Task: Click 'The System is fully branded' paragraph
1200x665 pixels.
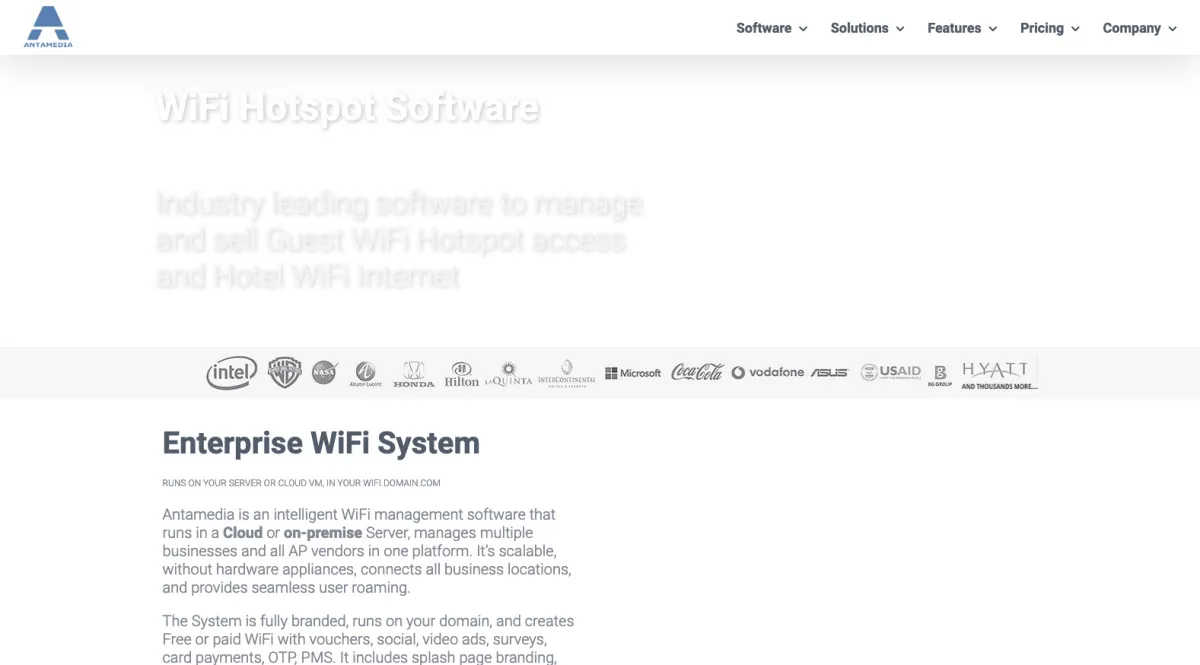Action: coord(369,639)
